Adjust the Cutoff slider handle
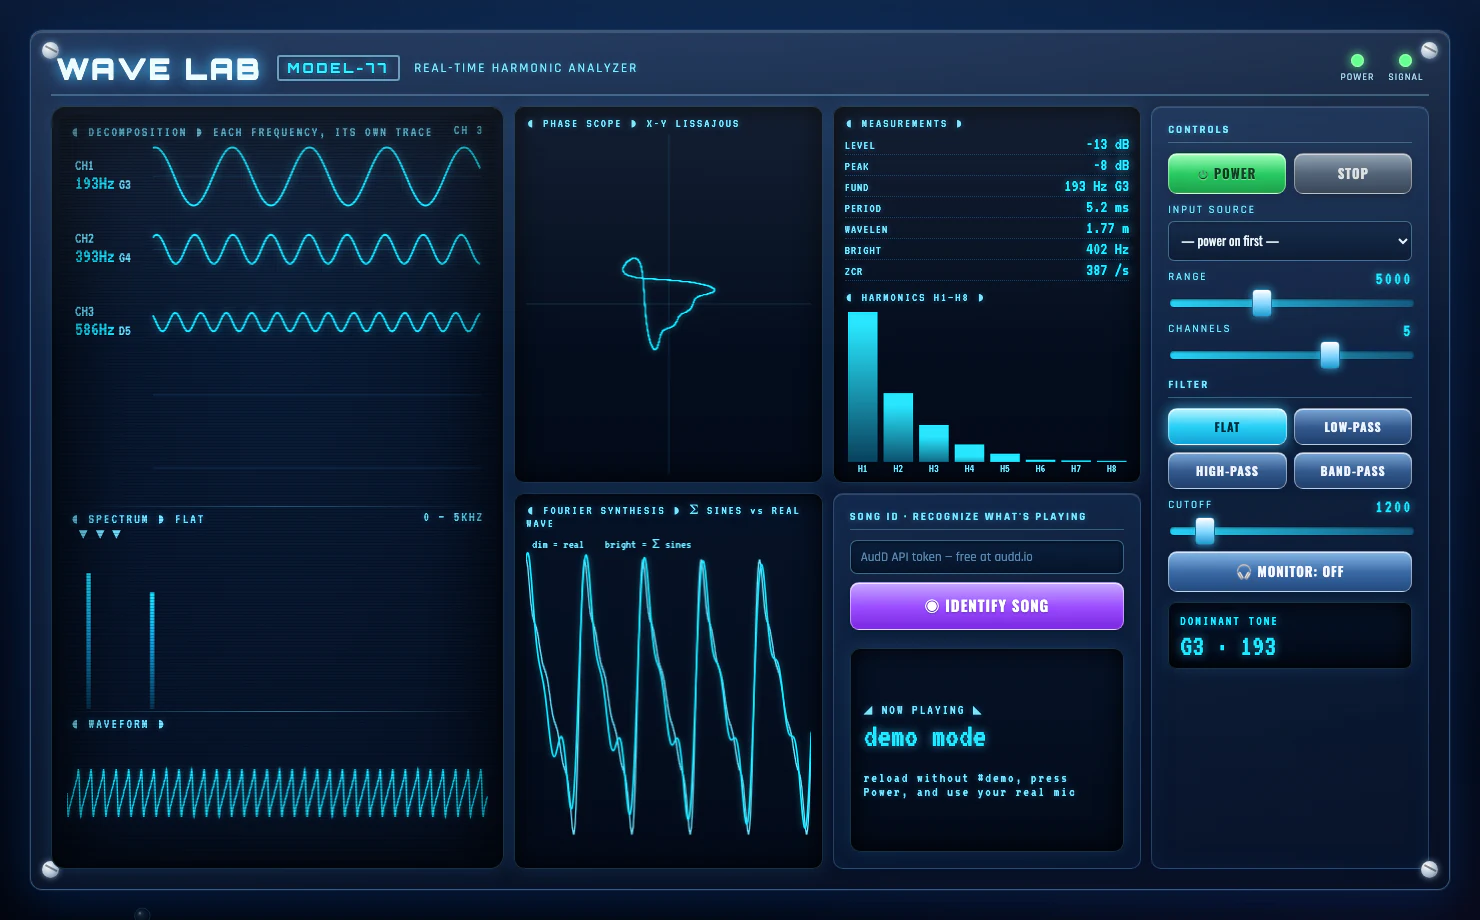This screenshot has width=1480, height=920. pyautogui.click(x=1205, y=531)
